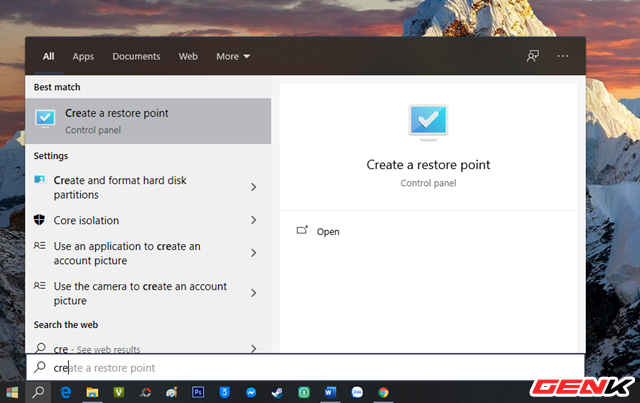Click the Settings section heading
Viewport: 640px width, 403px height.
(51, 156)
